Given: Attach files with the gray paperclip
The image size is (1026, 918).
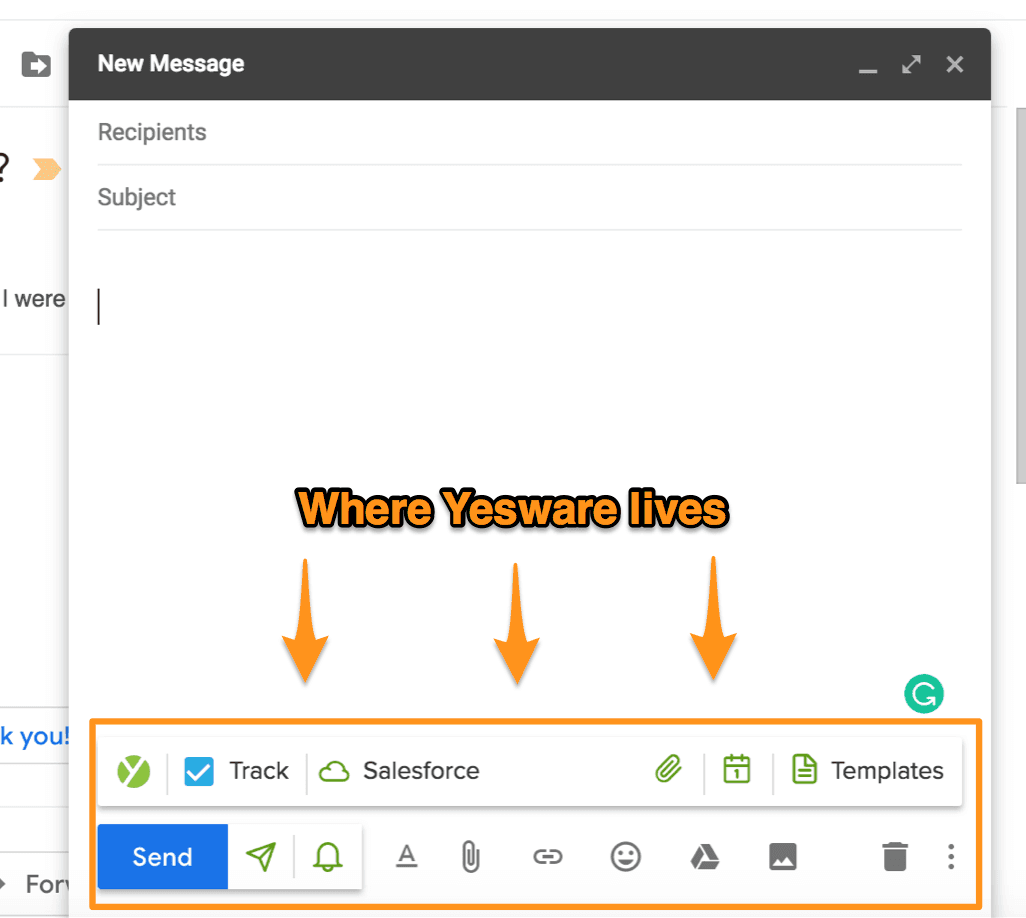Looking at the screenshot, I should [470, 857].
